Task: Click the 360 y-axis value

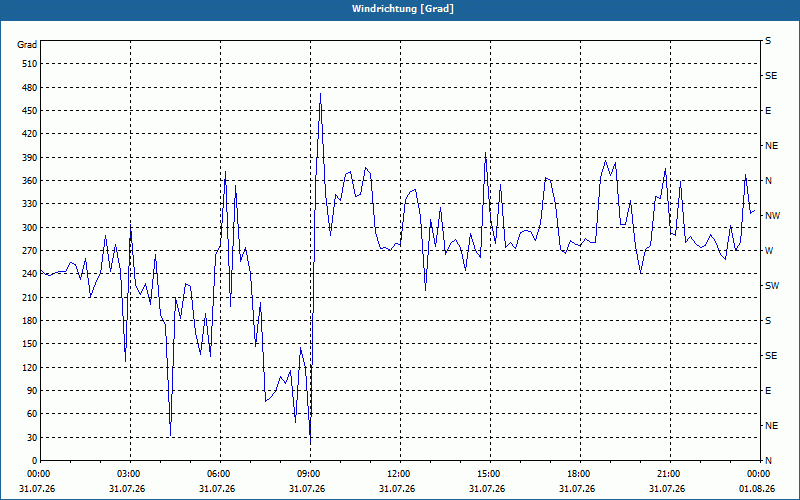Action: coord(30,181)
